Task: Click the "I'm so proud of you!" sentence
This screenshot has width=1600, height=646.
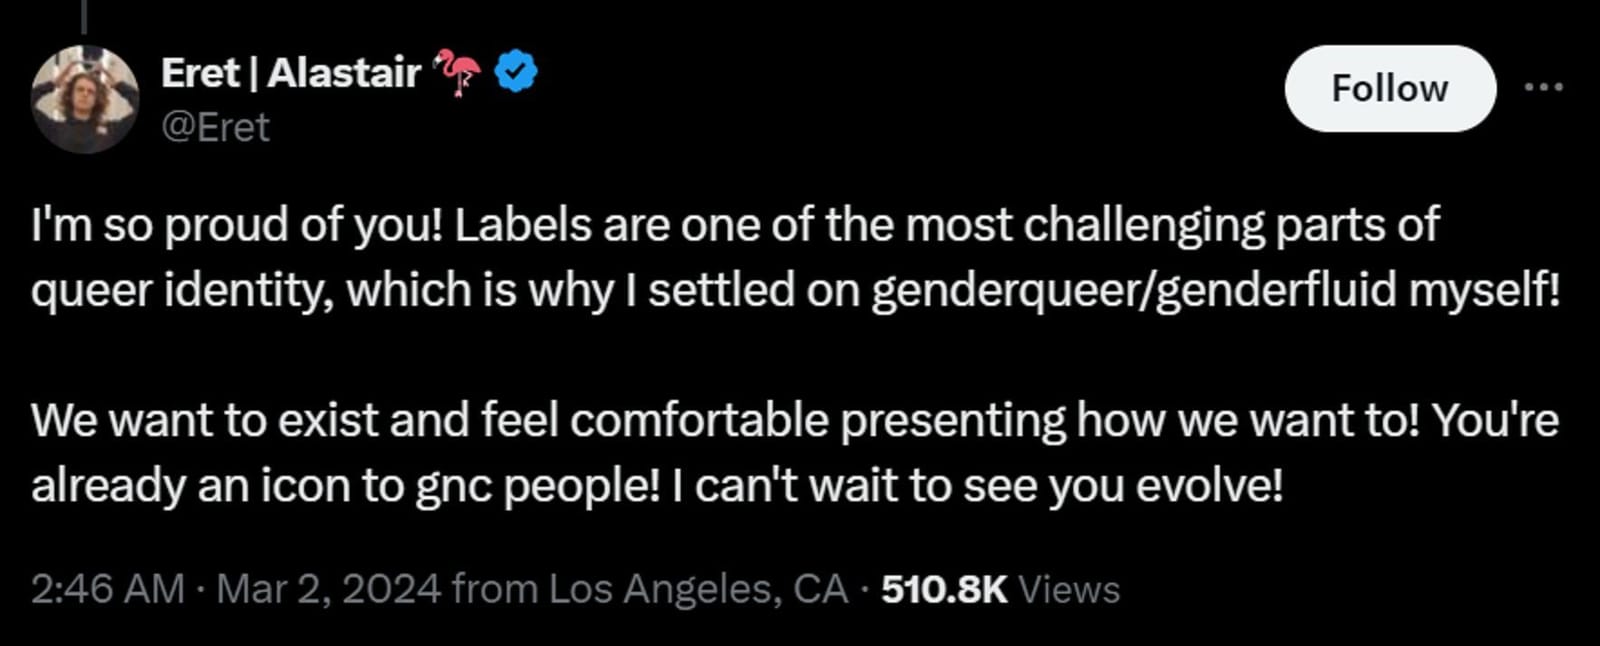Action: tap(236, 225)
